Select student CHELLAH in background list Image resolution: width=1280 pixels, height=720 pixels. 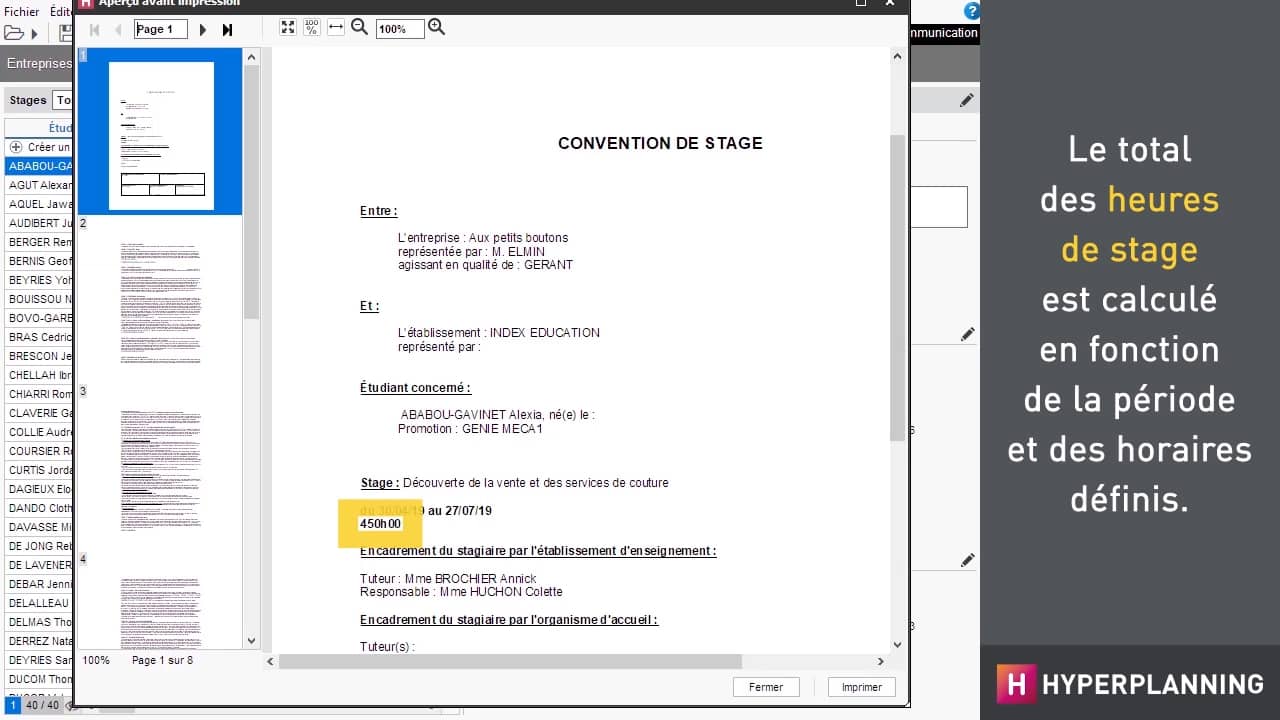coord(39,375)
